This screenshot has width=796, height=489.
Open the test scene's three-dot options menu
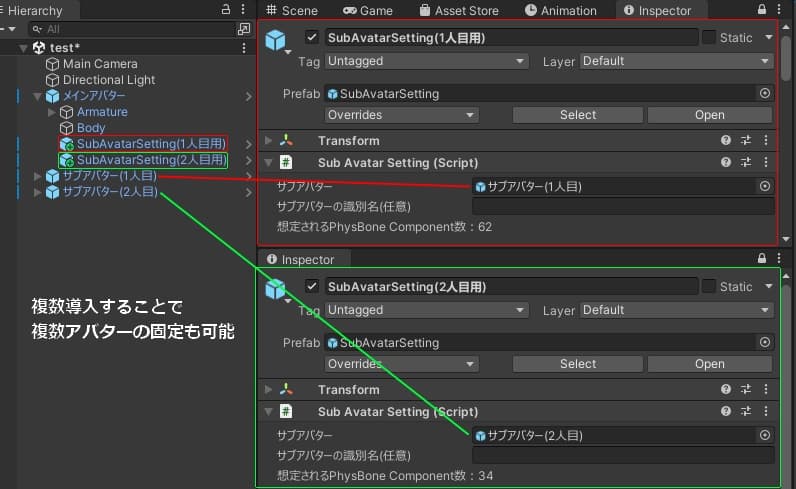coord(245,48)
